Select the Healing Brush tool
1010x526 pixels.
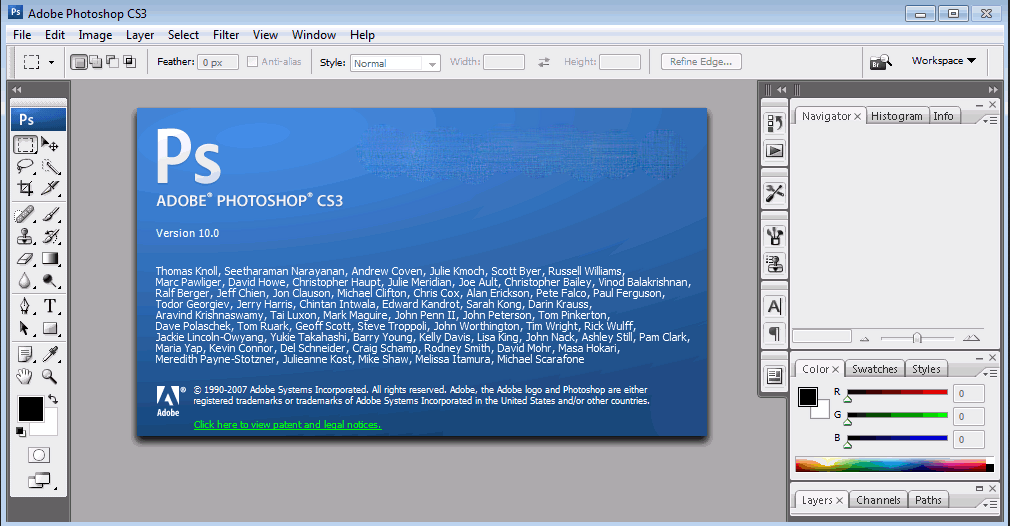[26, 214]
